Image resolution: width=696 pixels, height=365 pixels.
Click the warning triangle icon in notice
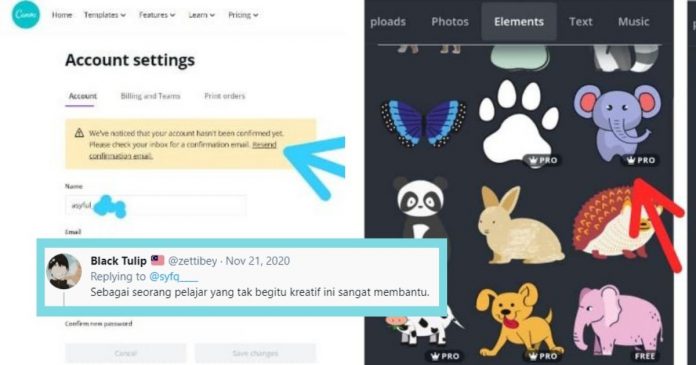(x=79, y=133)
